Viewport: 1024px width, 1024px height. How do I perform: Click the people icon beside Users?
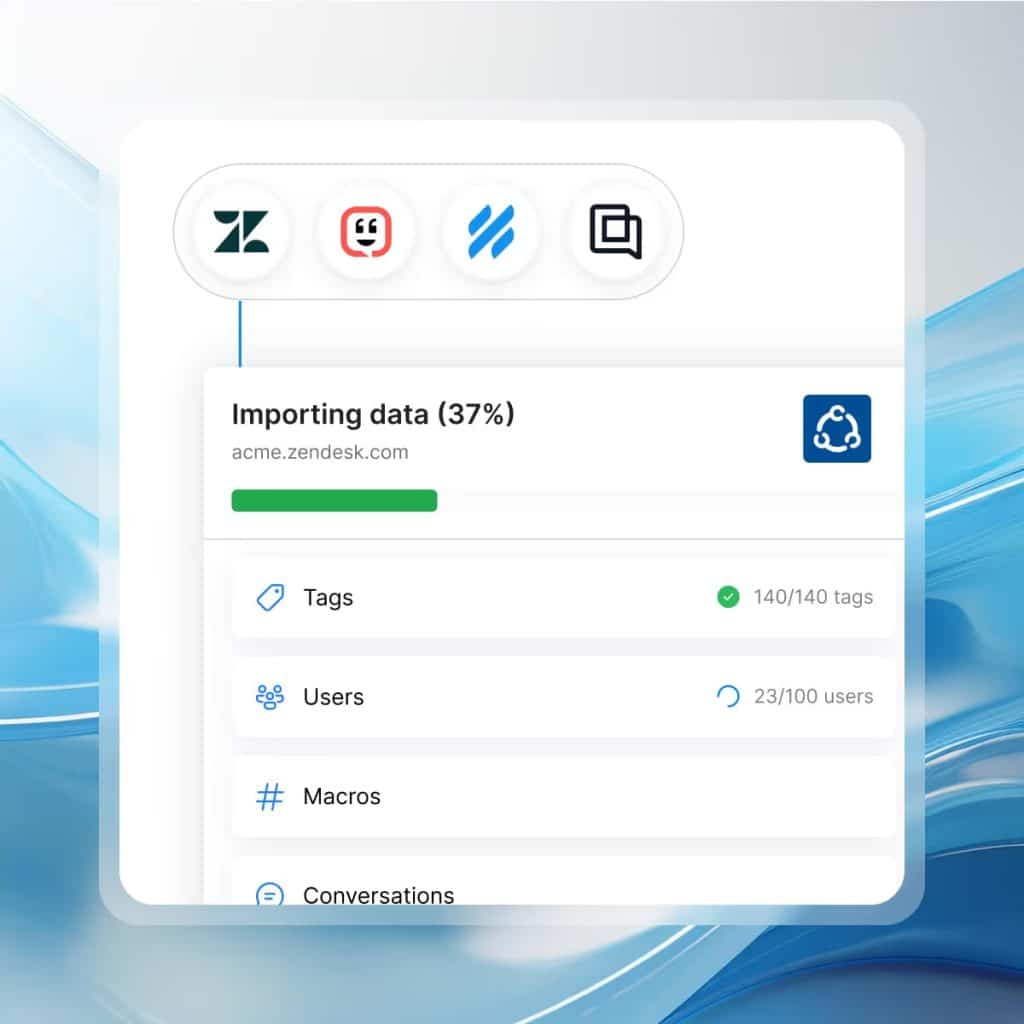(270, 697)
